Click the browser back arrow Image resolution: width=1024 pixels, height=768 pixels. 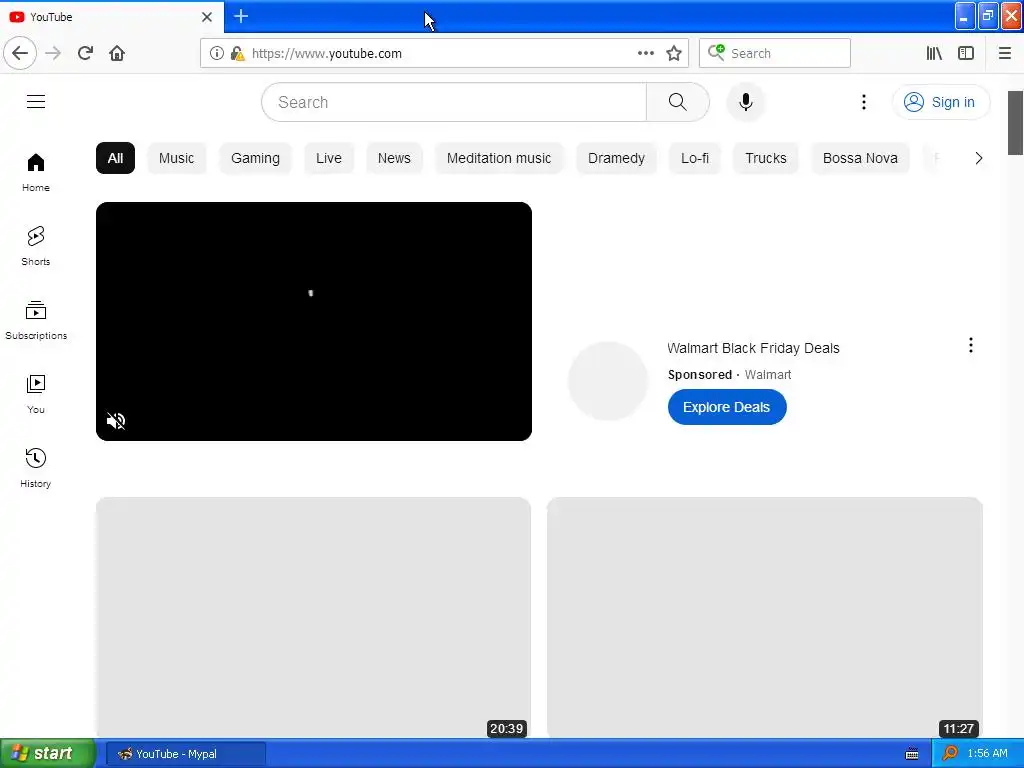tap(20, 53)
